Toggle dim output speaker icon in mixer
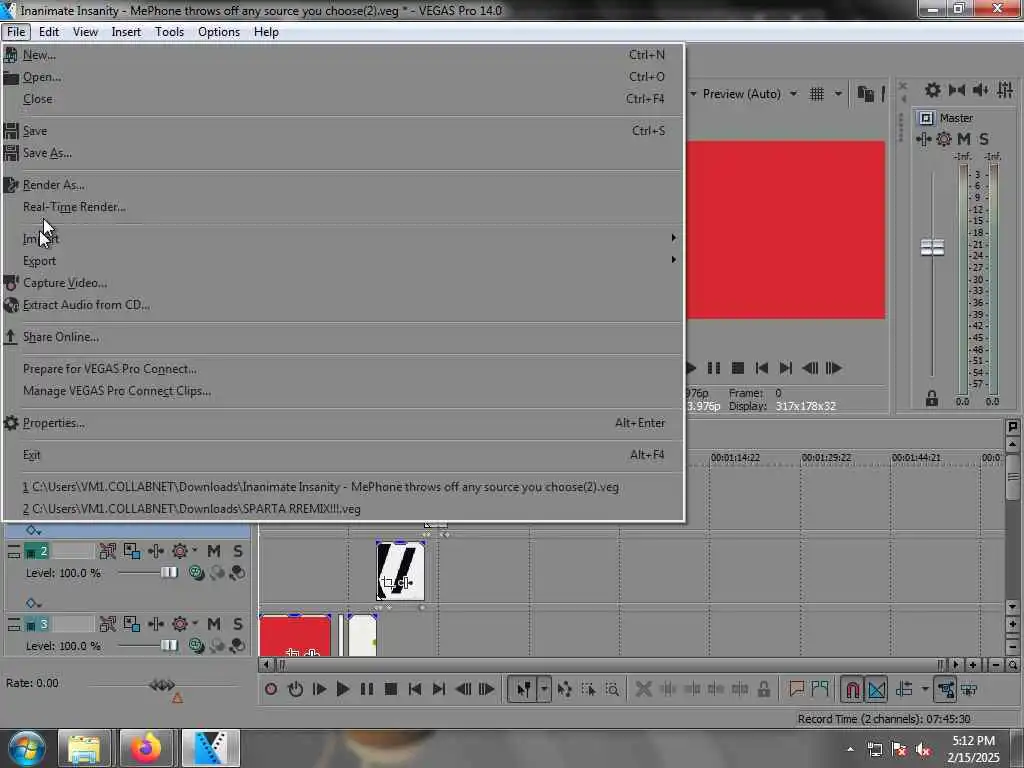 pos(981,90)
